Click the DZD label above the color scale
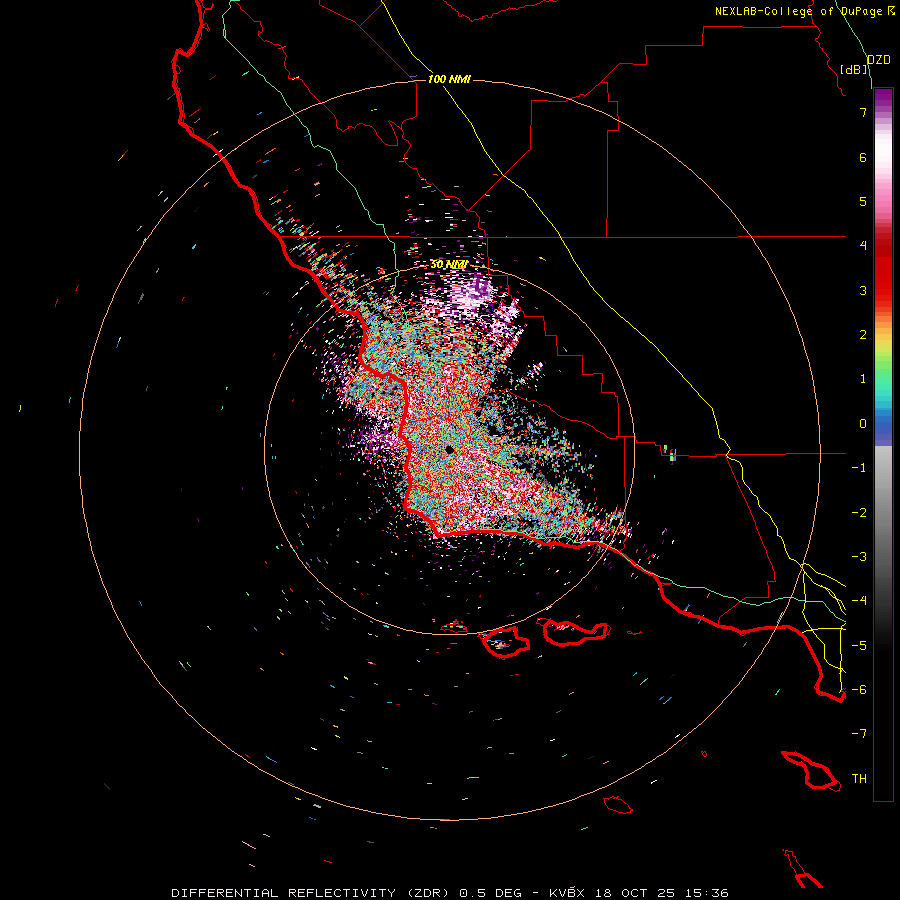 click(x=879, y=60)
